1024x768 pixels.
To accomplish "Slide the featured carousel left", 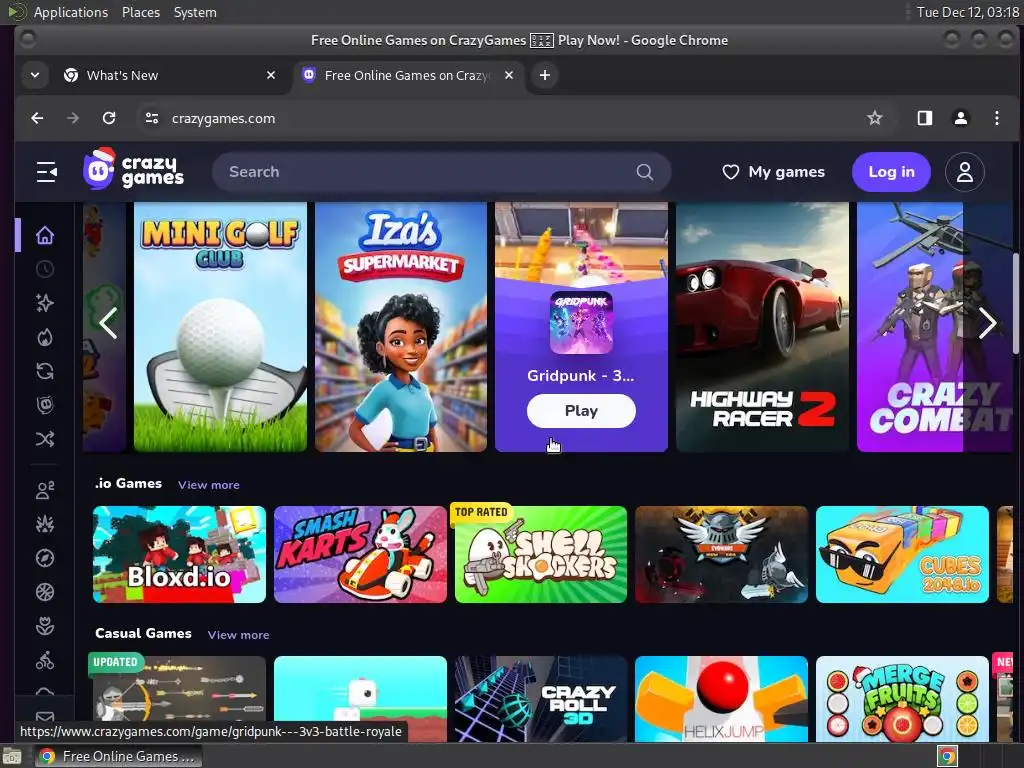I will coord(108,323).
